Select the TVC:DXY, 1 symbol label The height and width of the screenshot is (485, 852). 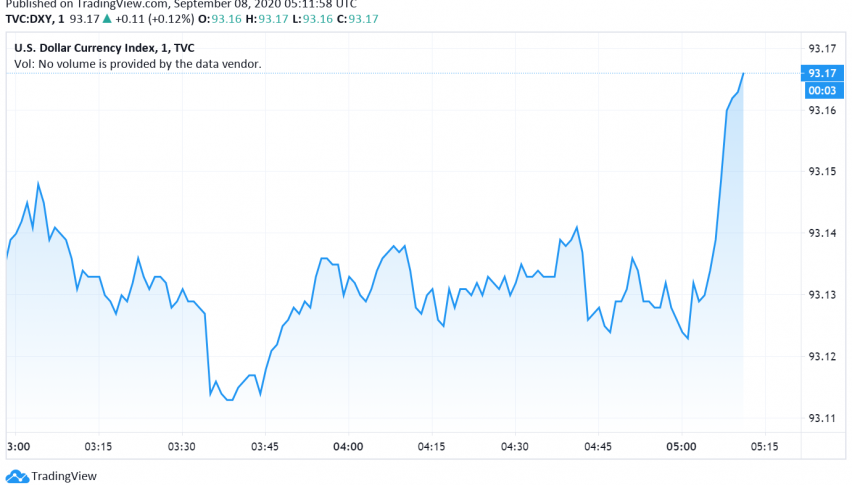pos(35,19)
